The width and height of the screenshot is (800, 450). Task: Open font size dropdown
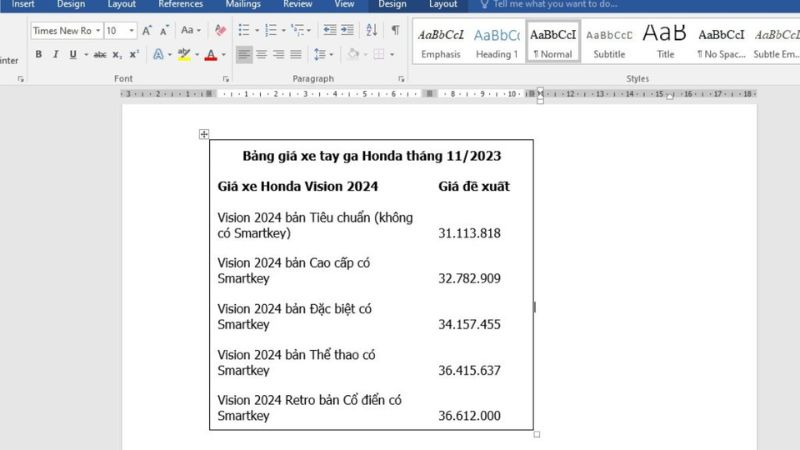pyautogui.click(x=132, y=31)
